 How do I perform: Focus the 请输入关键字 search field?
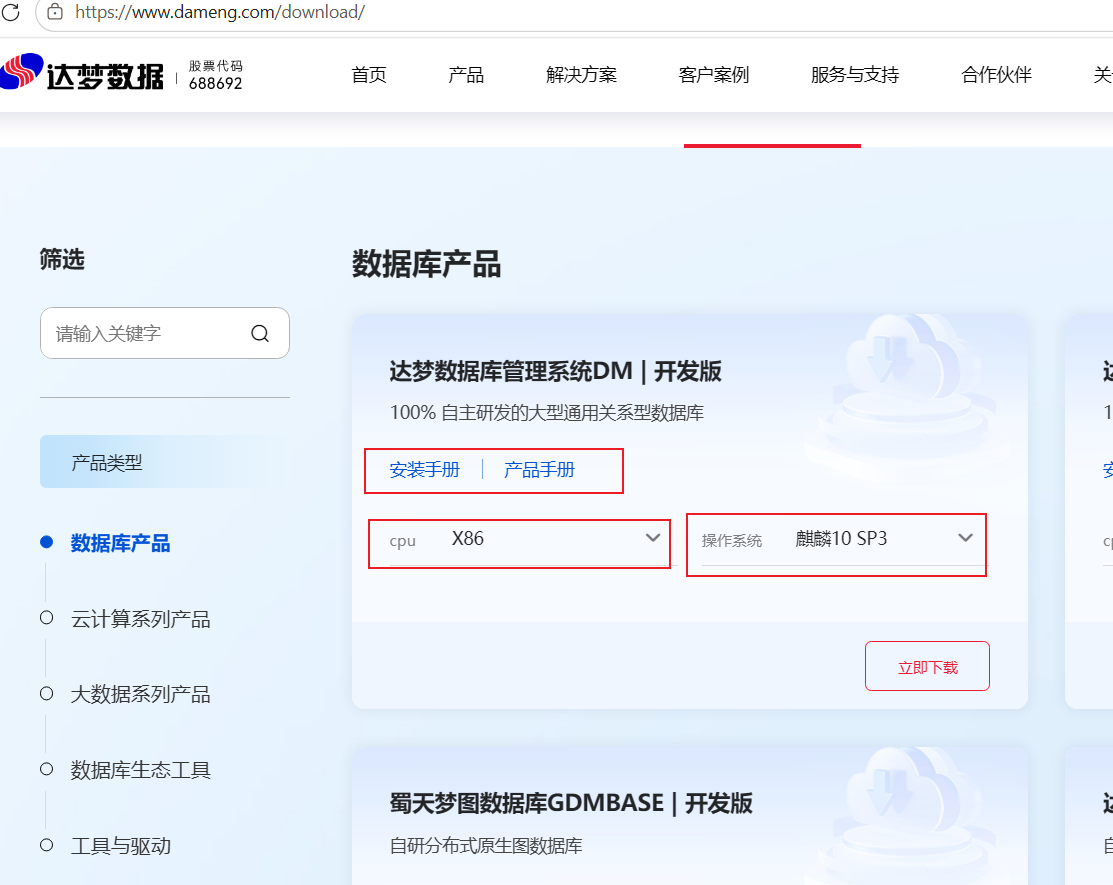coord(165,333)
